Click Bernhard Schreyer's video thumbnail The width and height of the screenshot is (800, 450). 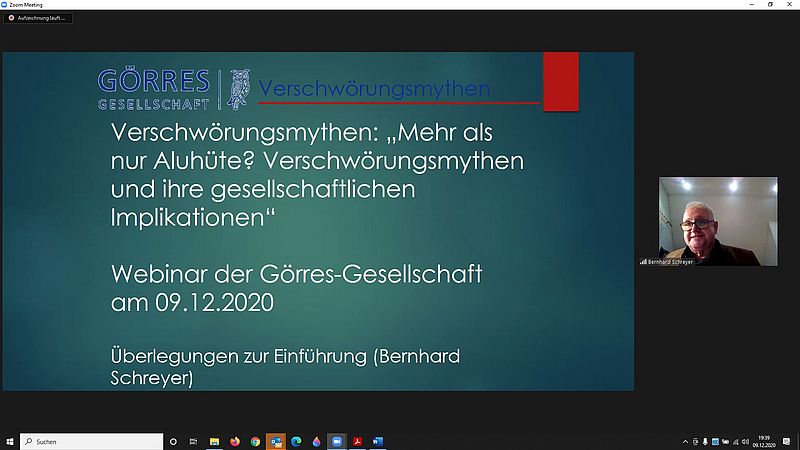coord(717,221)
